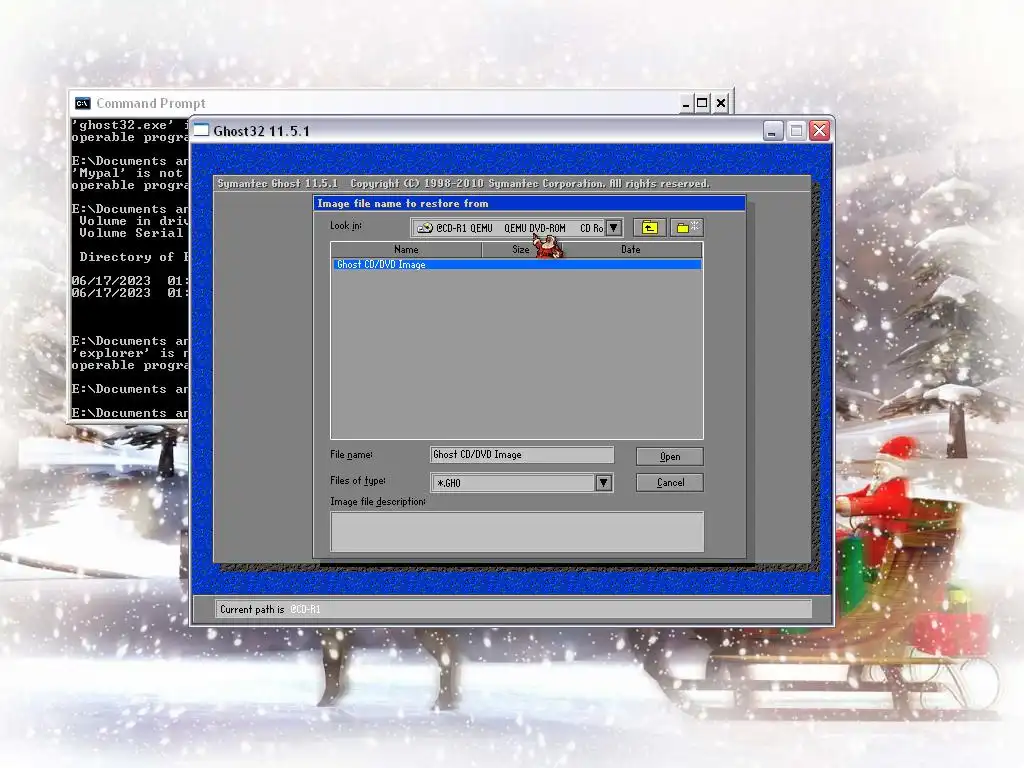Expand the Files of type dropdown arrow
Screen dimensions: 1024x768
(603, 483)
